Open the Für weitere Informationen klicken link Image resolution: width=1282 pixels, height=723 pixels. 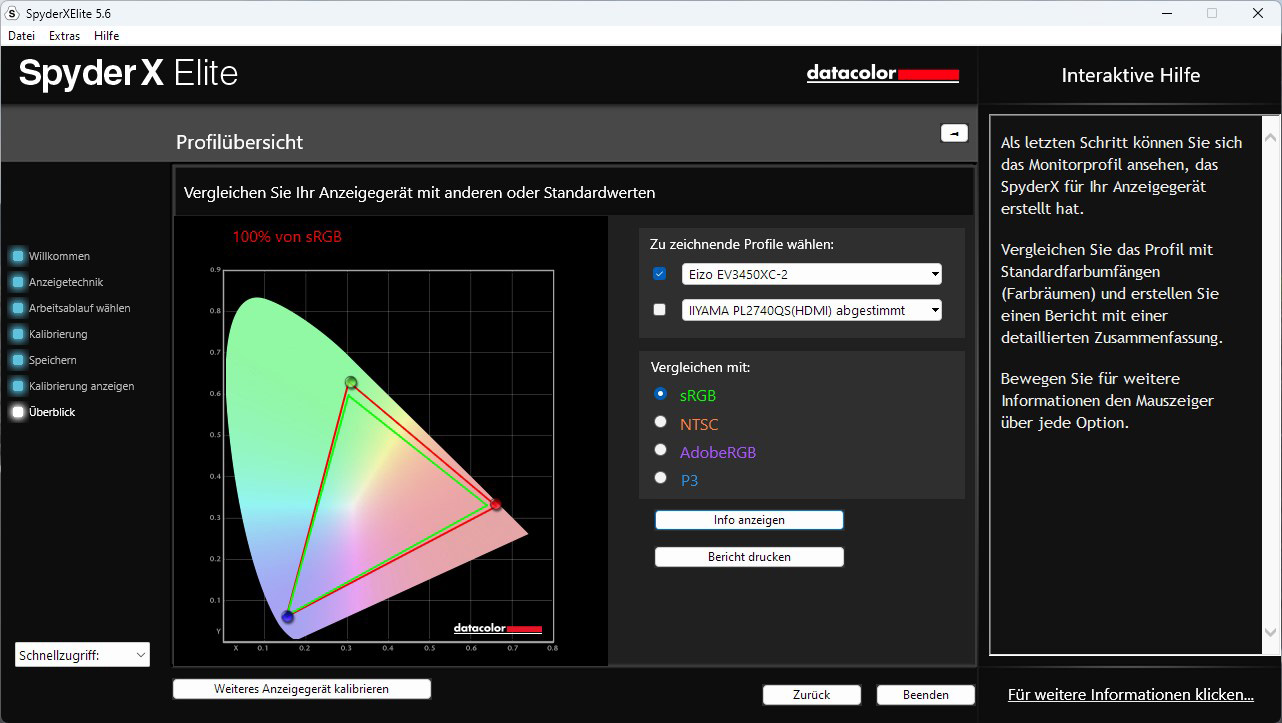tap(1131, 694)
